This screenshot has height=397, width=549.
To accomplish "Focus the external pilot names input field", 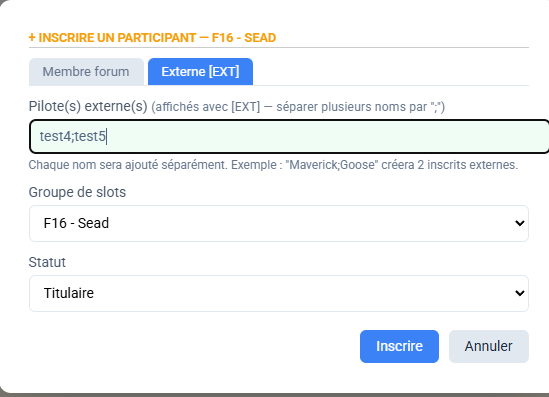I will pos(289,137).
